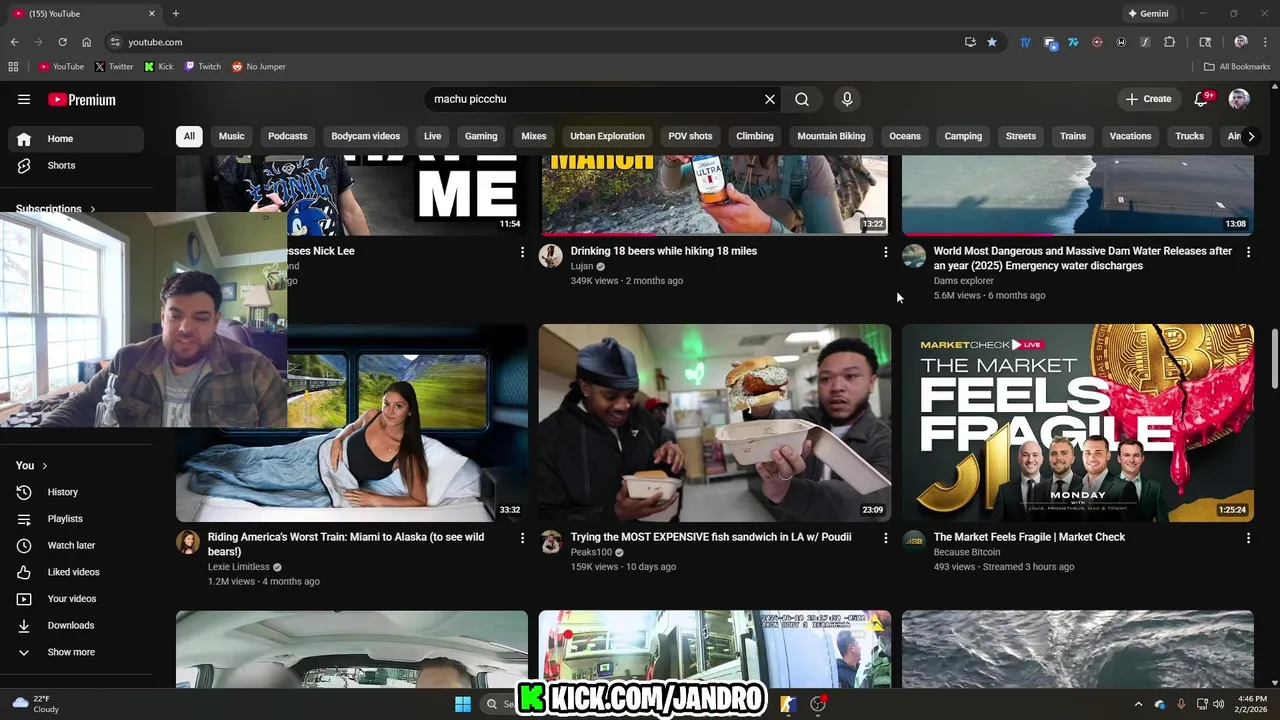Reload the page in the browser
Image resolution: width=1280 pixels, height=720 pixels.
click(x=62, y=42)
